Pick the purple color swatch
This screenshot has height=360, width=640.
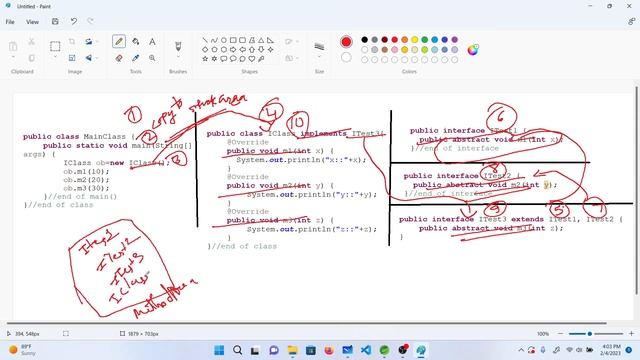click(x=455, y=40)
